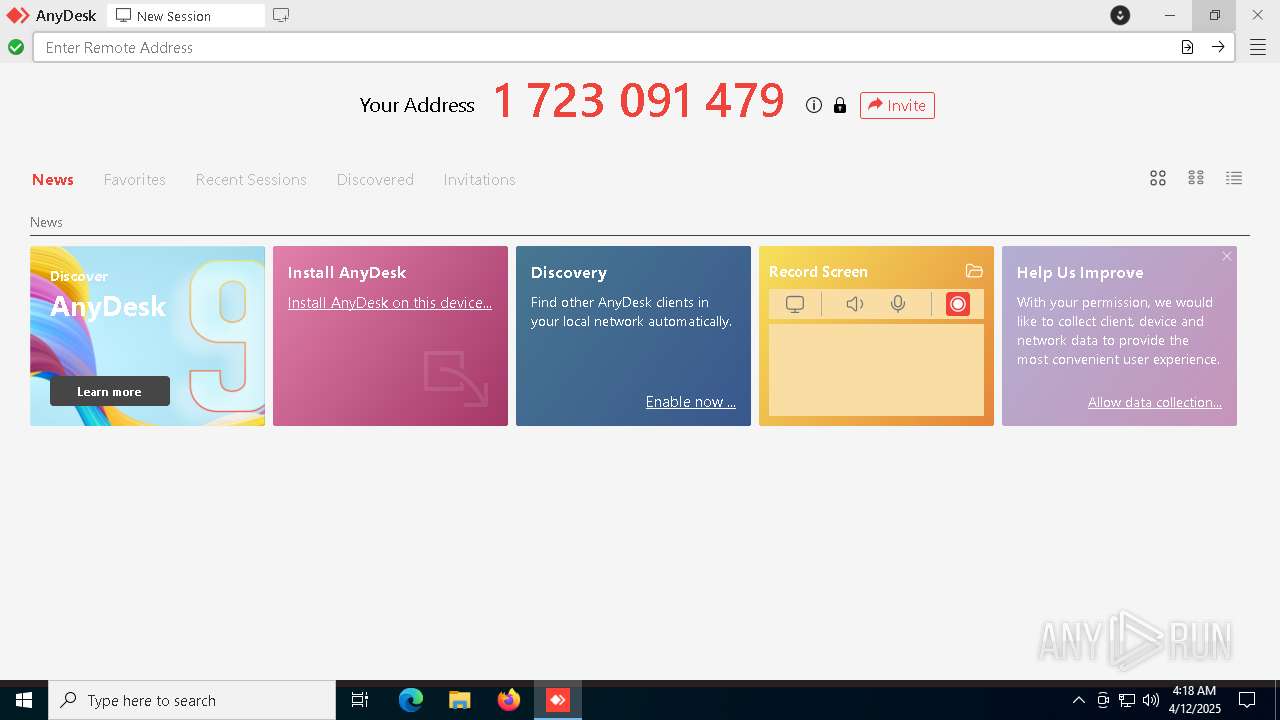Image resolution: width=1280 pixels, height=720 pixels.
Task: Open the Favorites tab
Action: pos(135,180)
